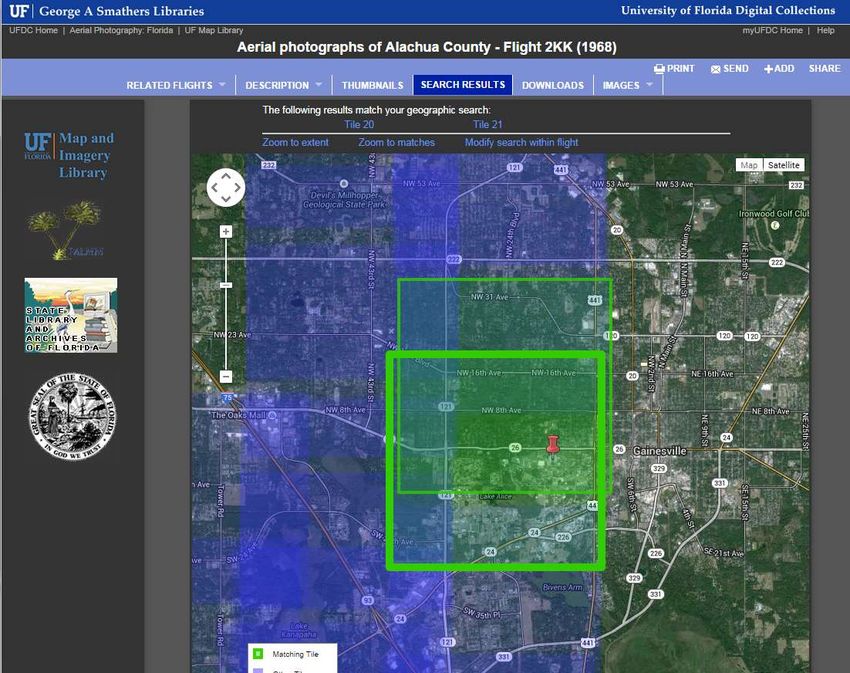Click the PALMM palm trees logo
Viewport: 850px width, 673px height.
66,230
